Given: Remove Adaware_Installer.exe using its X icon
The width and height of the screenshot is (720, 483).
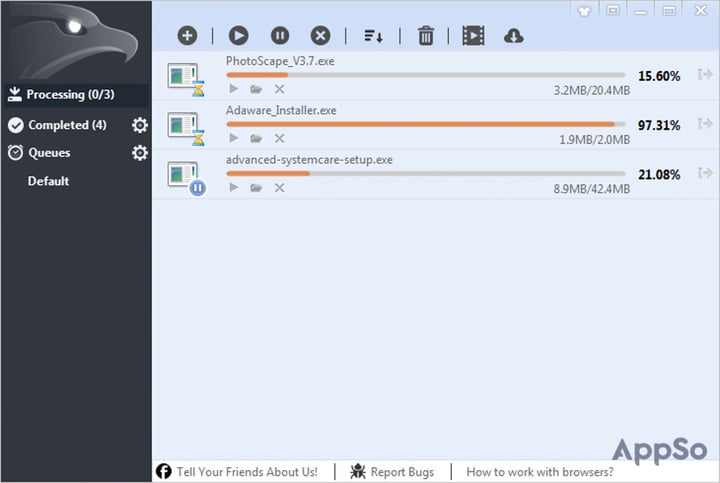Looking at the screenshot, I should pos(279,138).
